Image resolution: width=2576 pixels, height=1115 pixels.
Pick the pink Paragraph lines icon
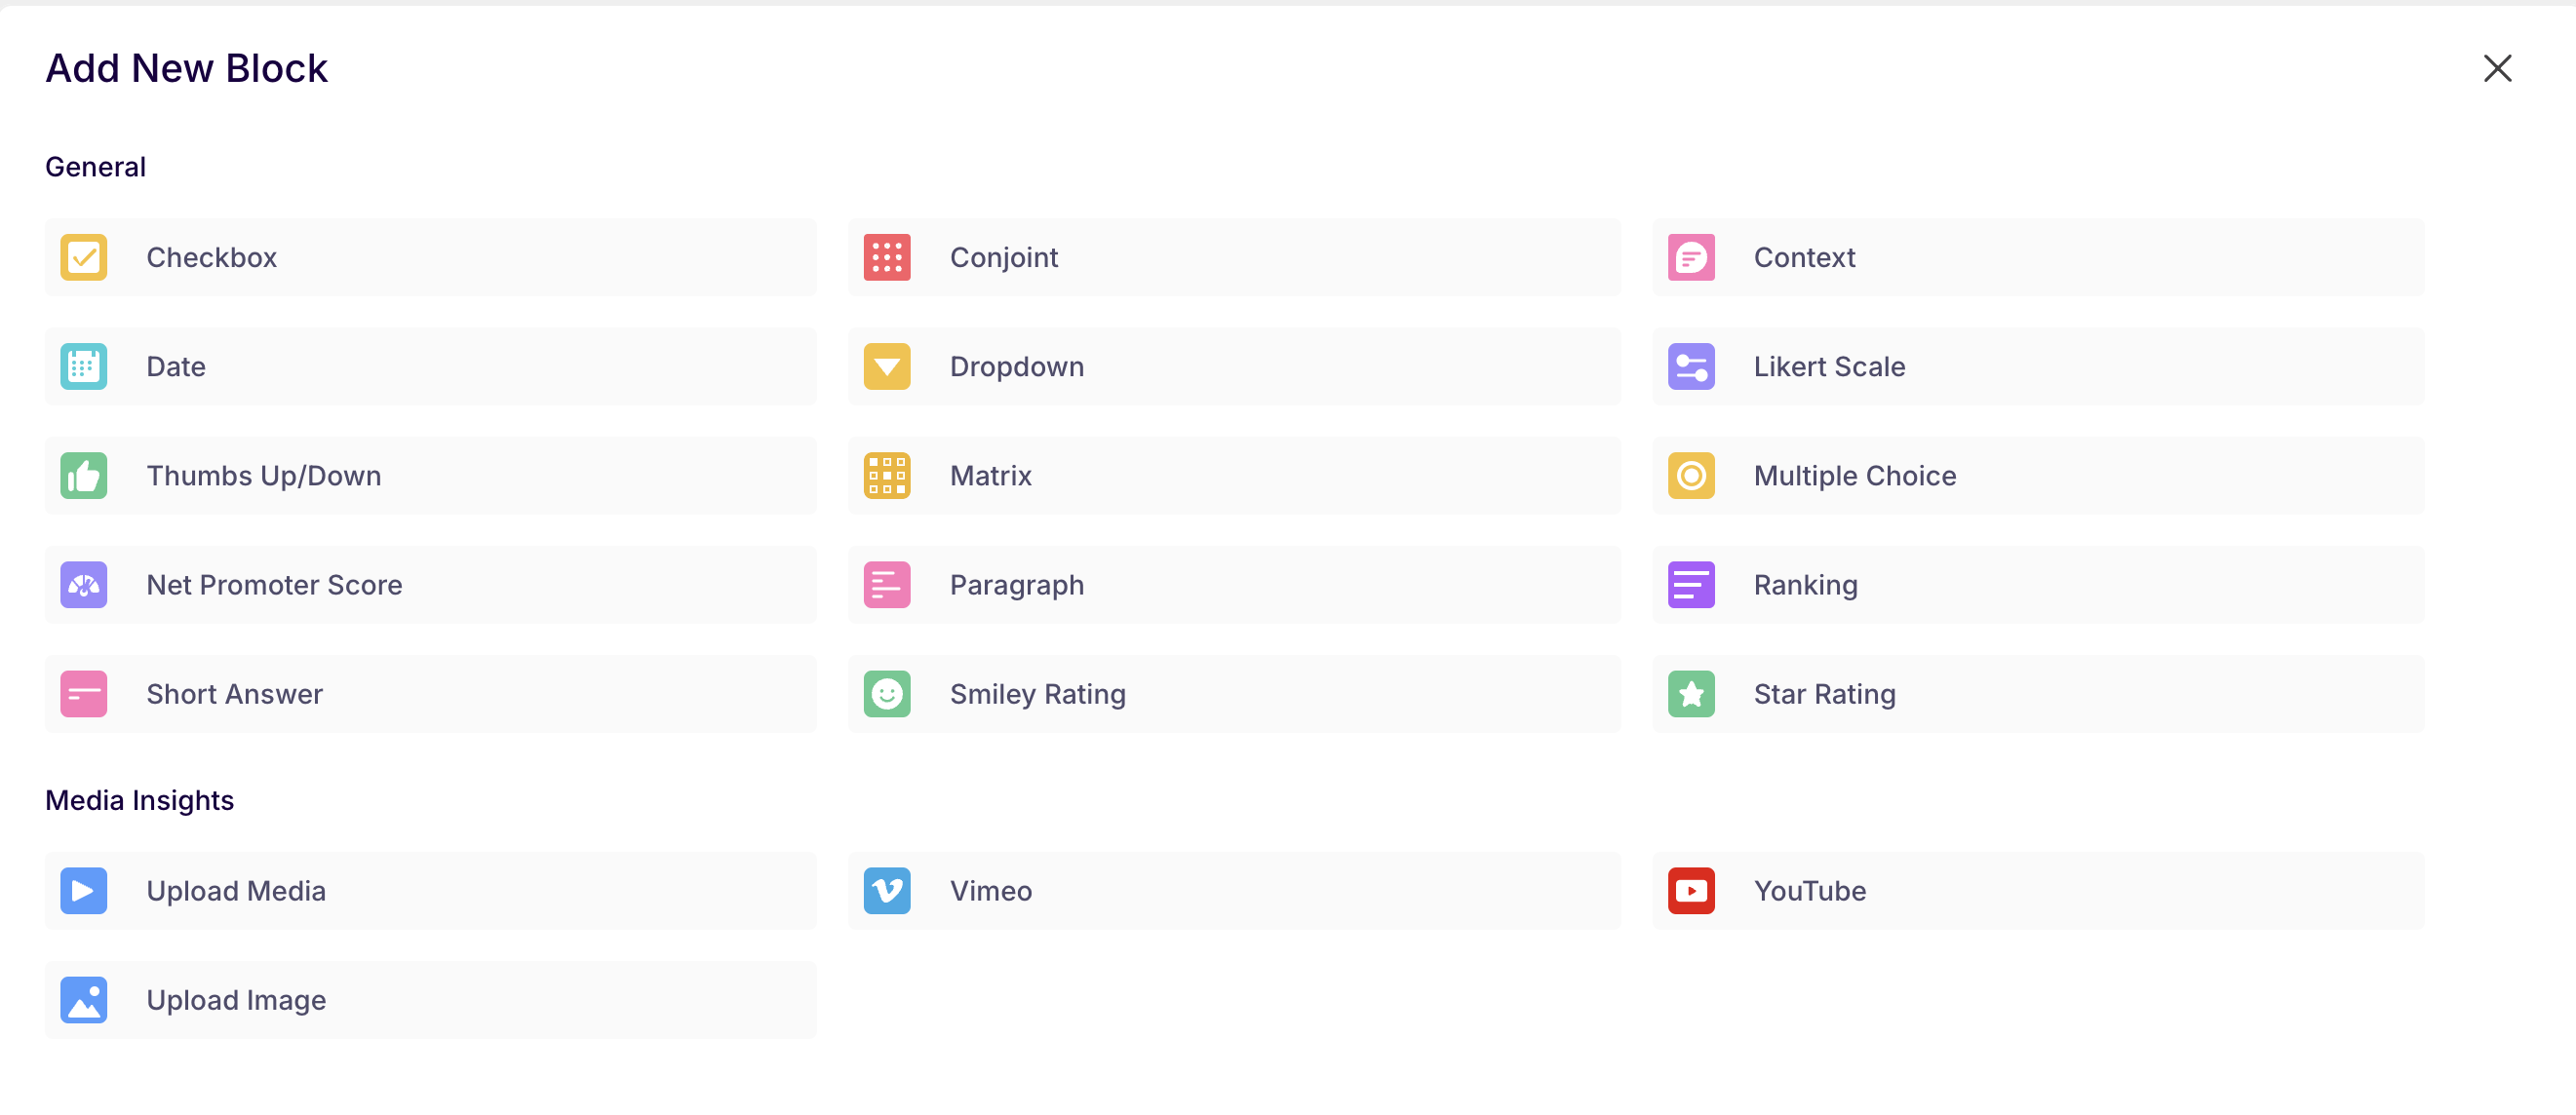point(887,584)
